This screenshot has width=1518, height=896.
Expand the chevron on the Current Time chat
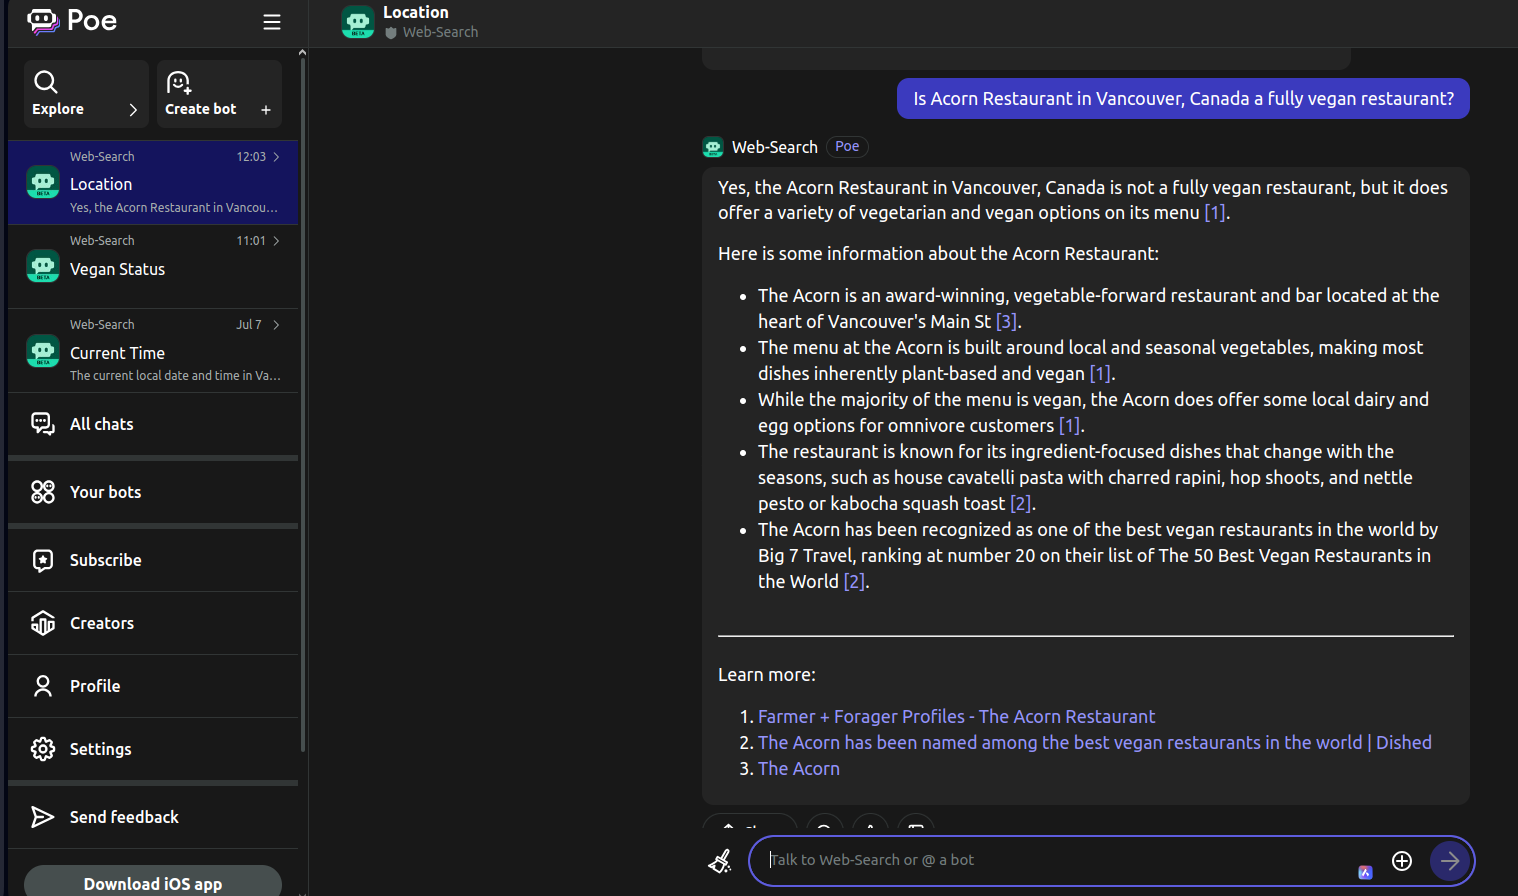[x=277, y=325]
